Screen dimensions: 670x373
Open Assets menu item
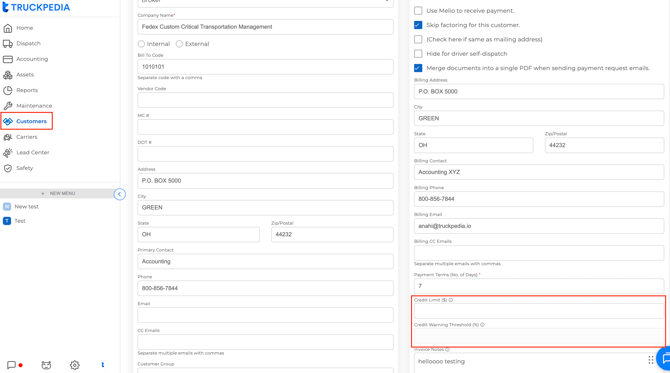(25, 75)
